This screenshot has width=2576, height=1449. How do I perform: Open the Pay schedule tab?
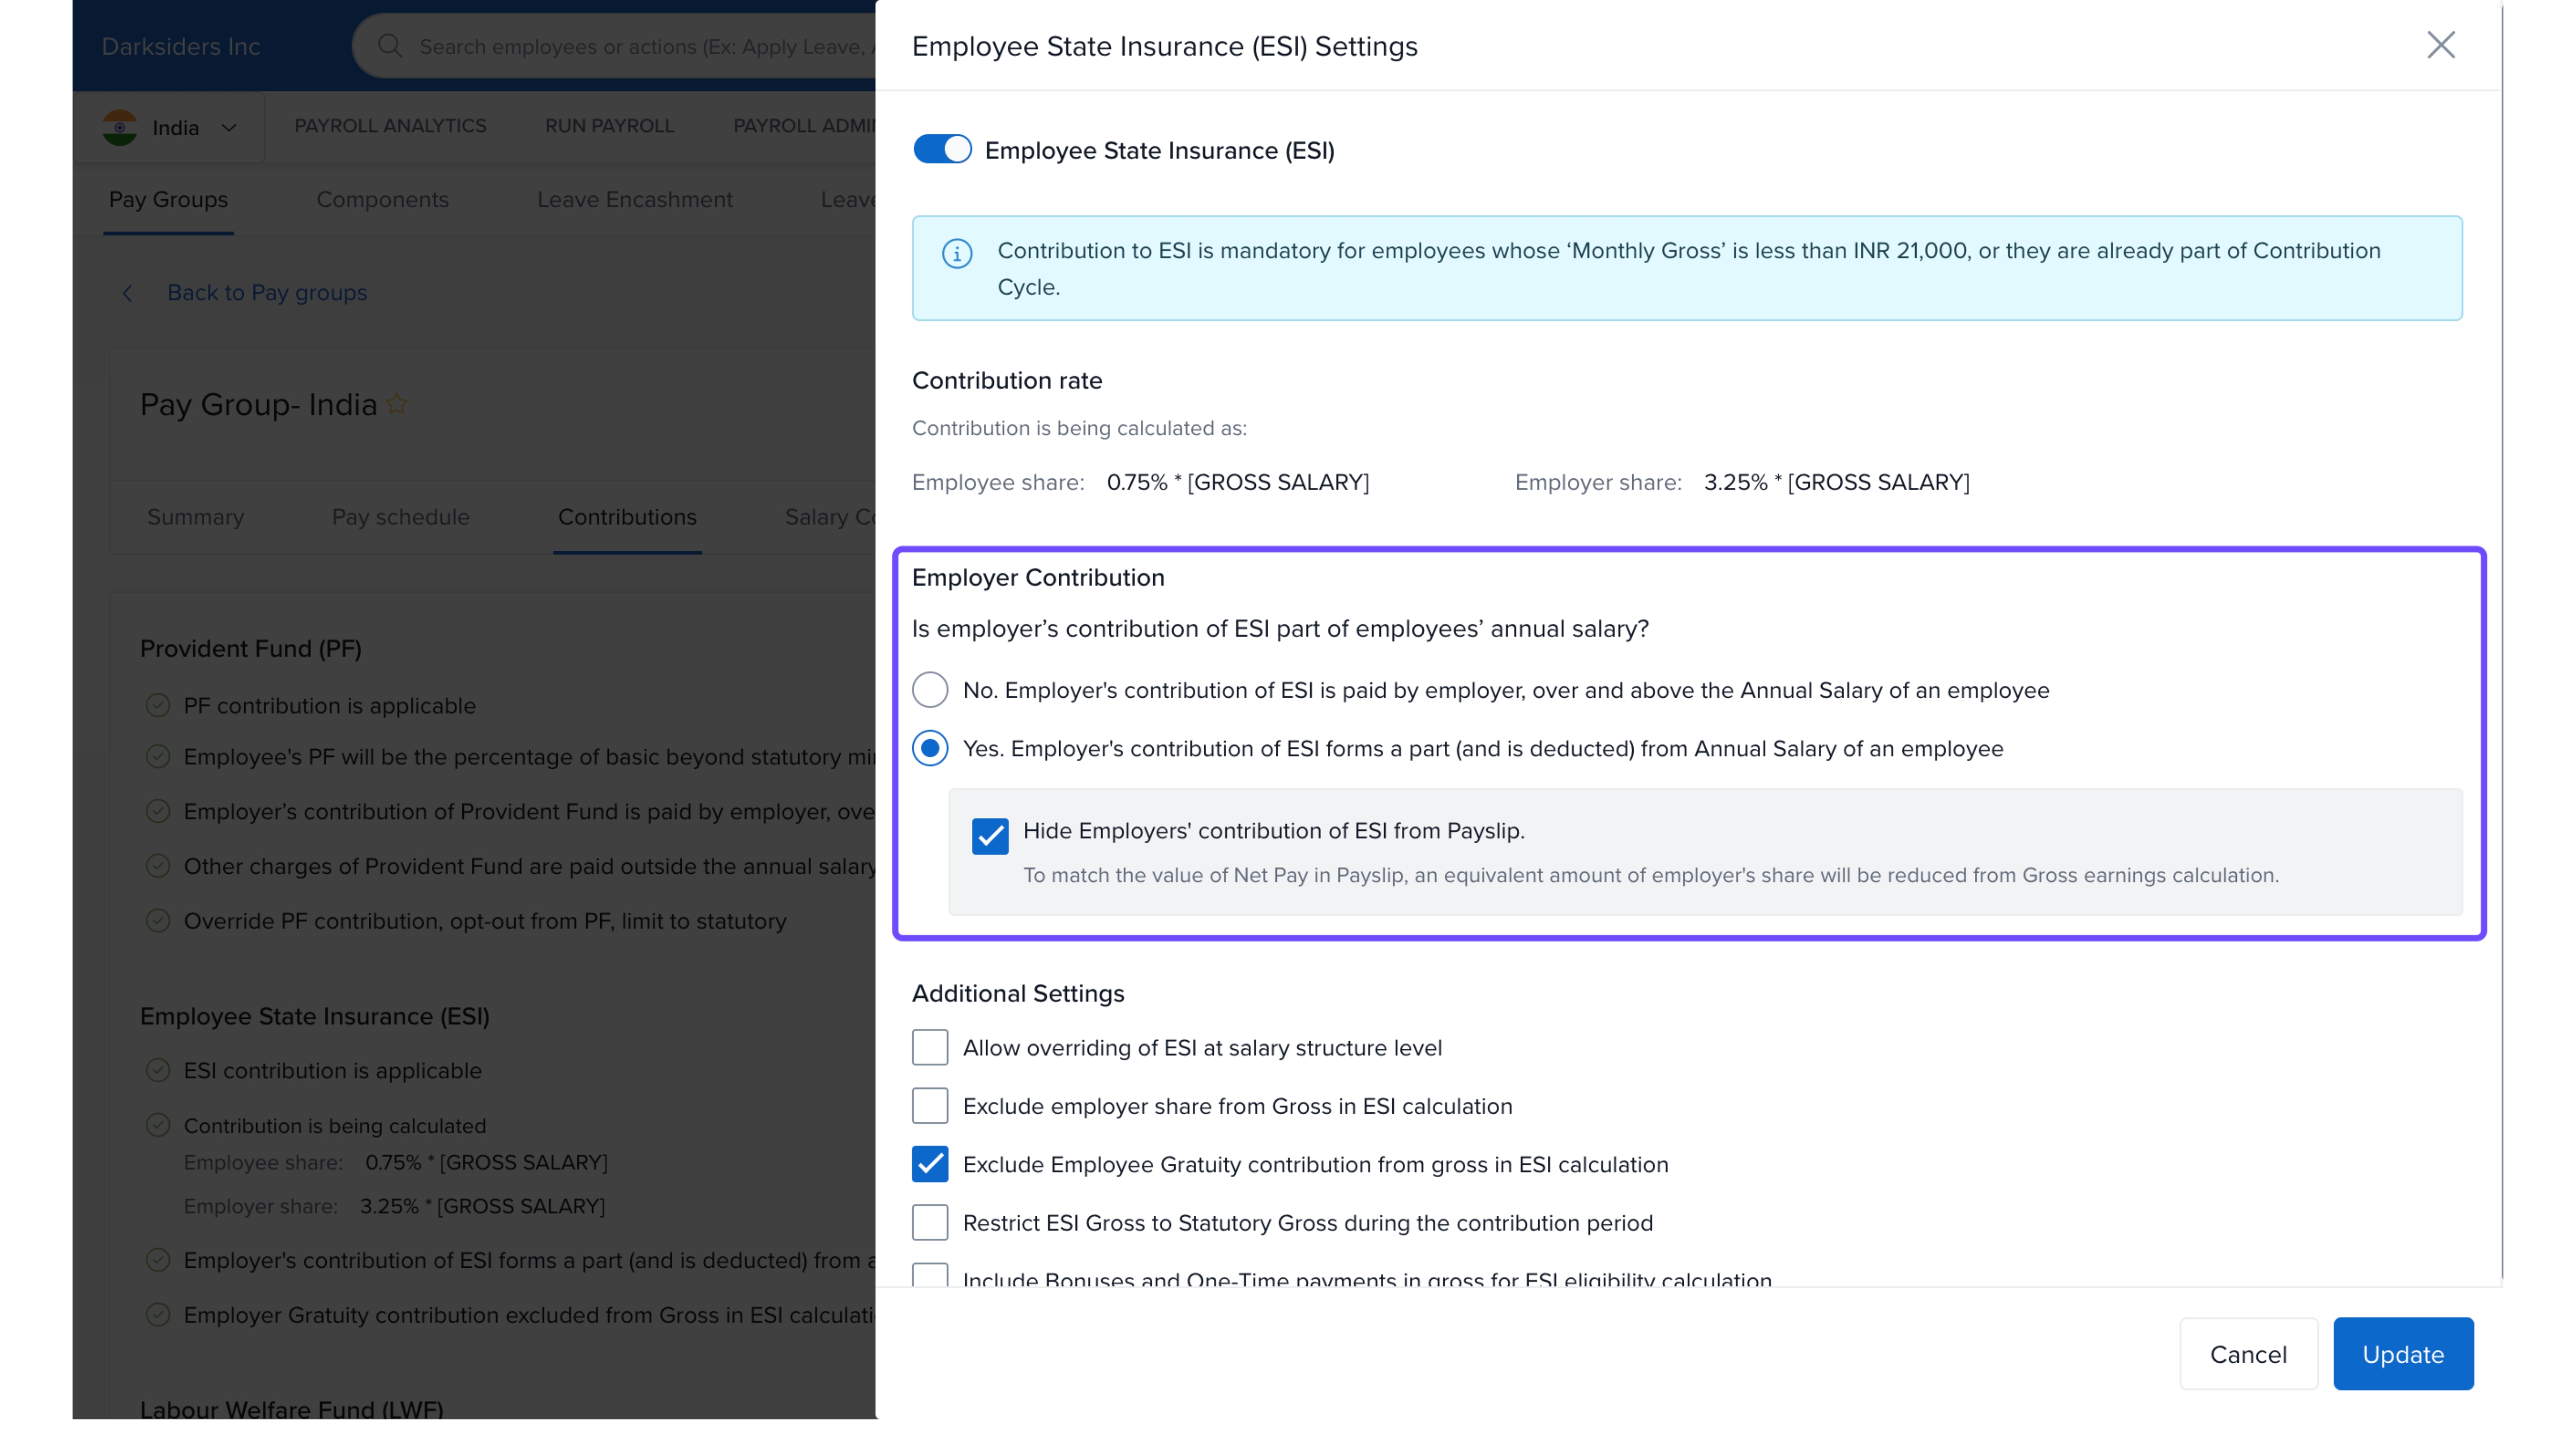400,517
